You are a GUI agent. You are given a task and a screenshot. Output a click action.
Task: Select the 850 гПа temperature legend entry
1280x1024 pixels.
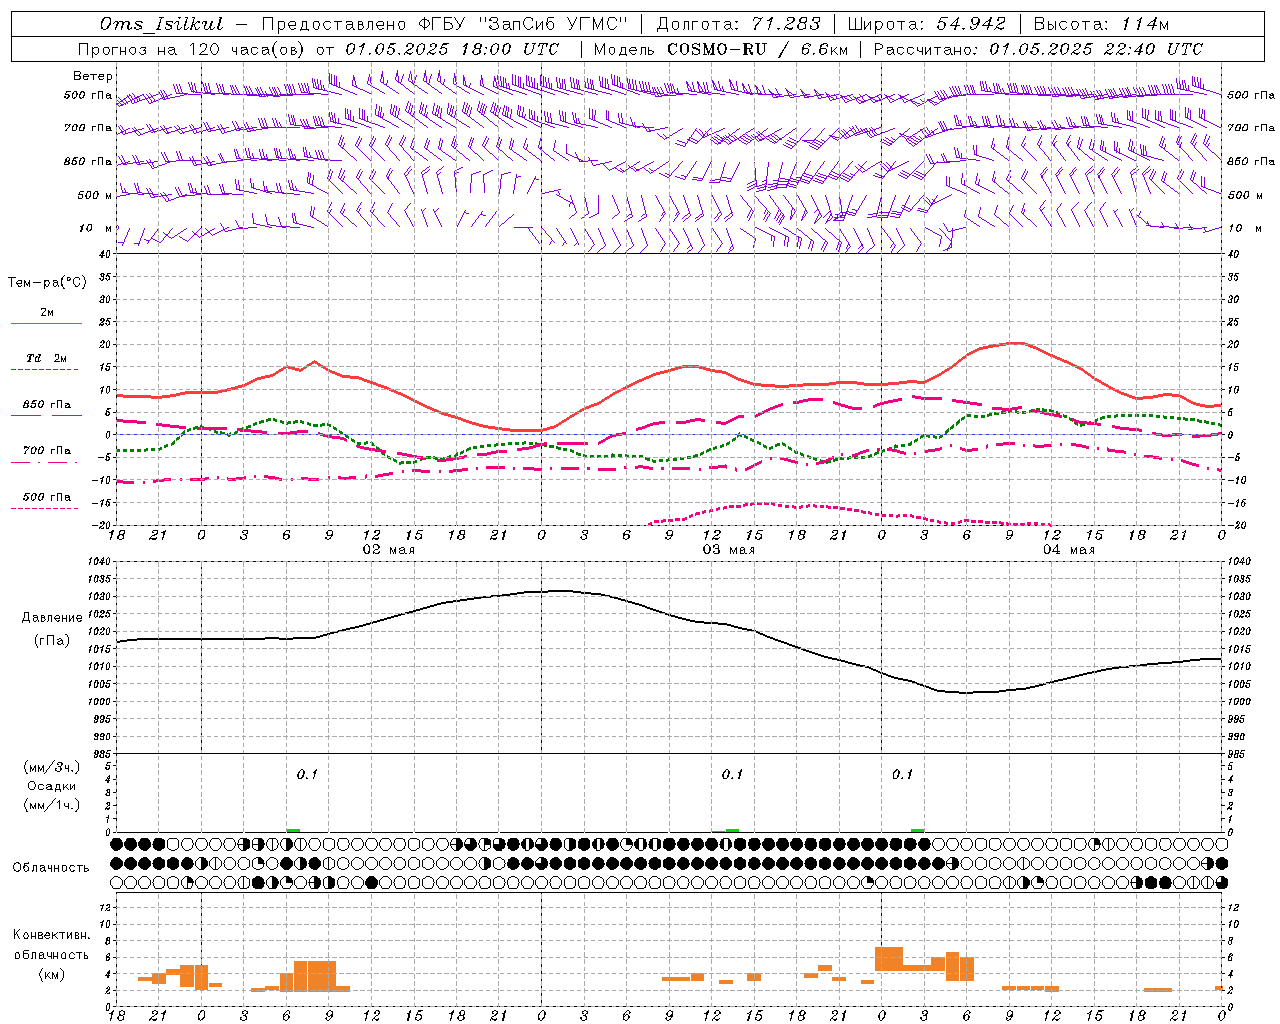click(46, 405)
